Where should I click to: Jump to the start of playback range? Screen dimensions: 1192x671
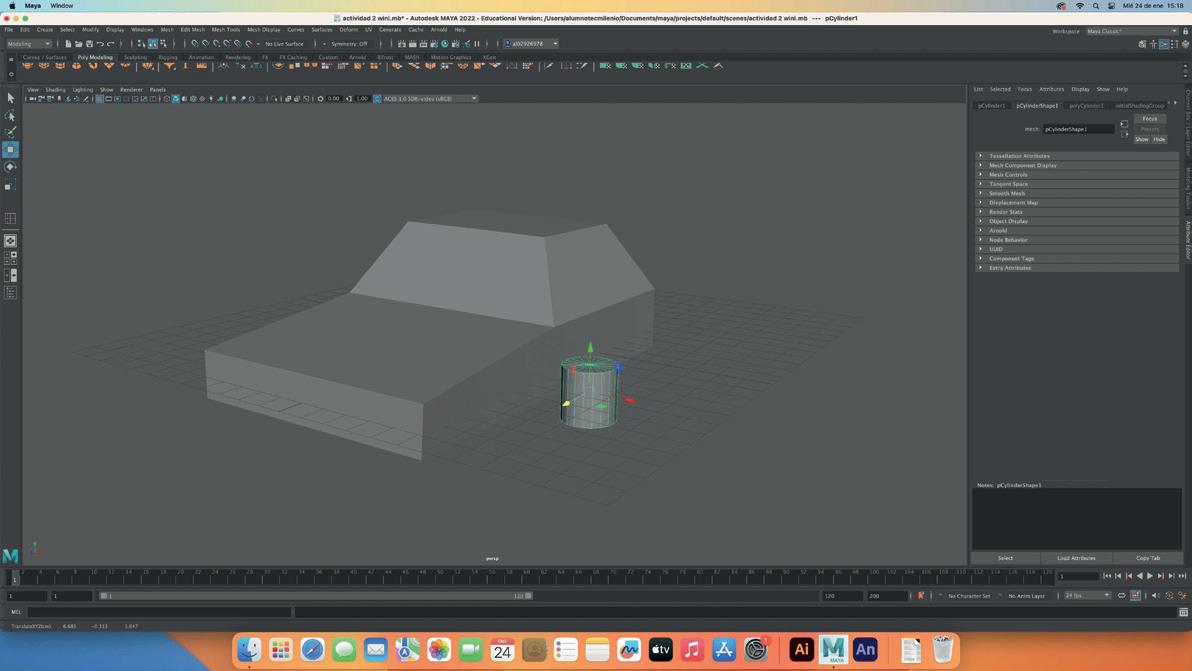pyautogui.click(x=1107, y=576)
